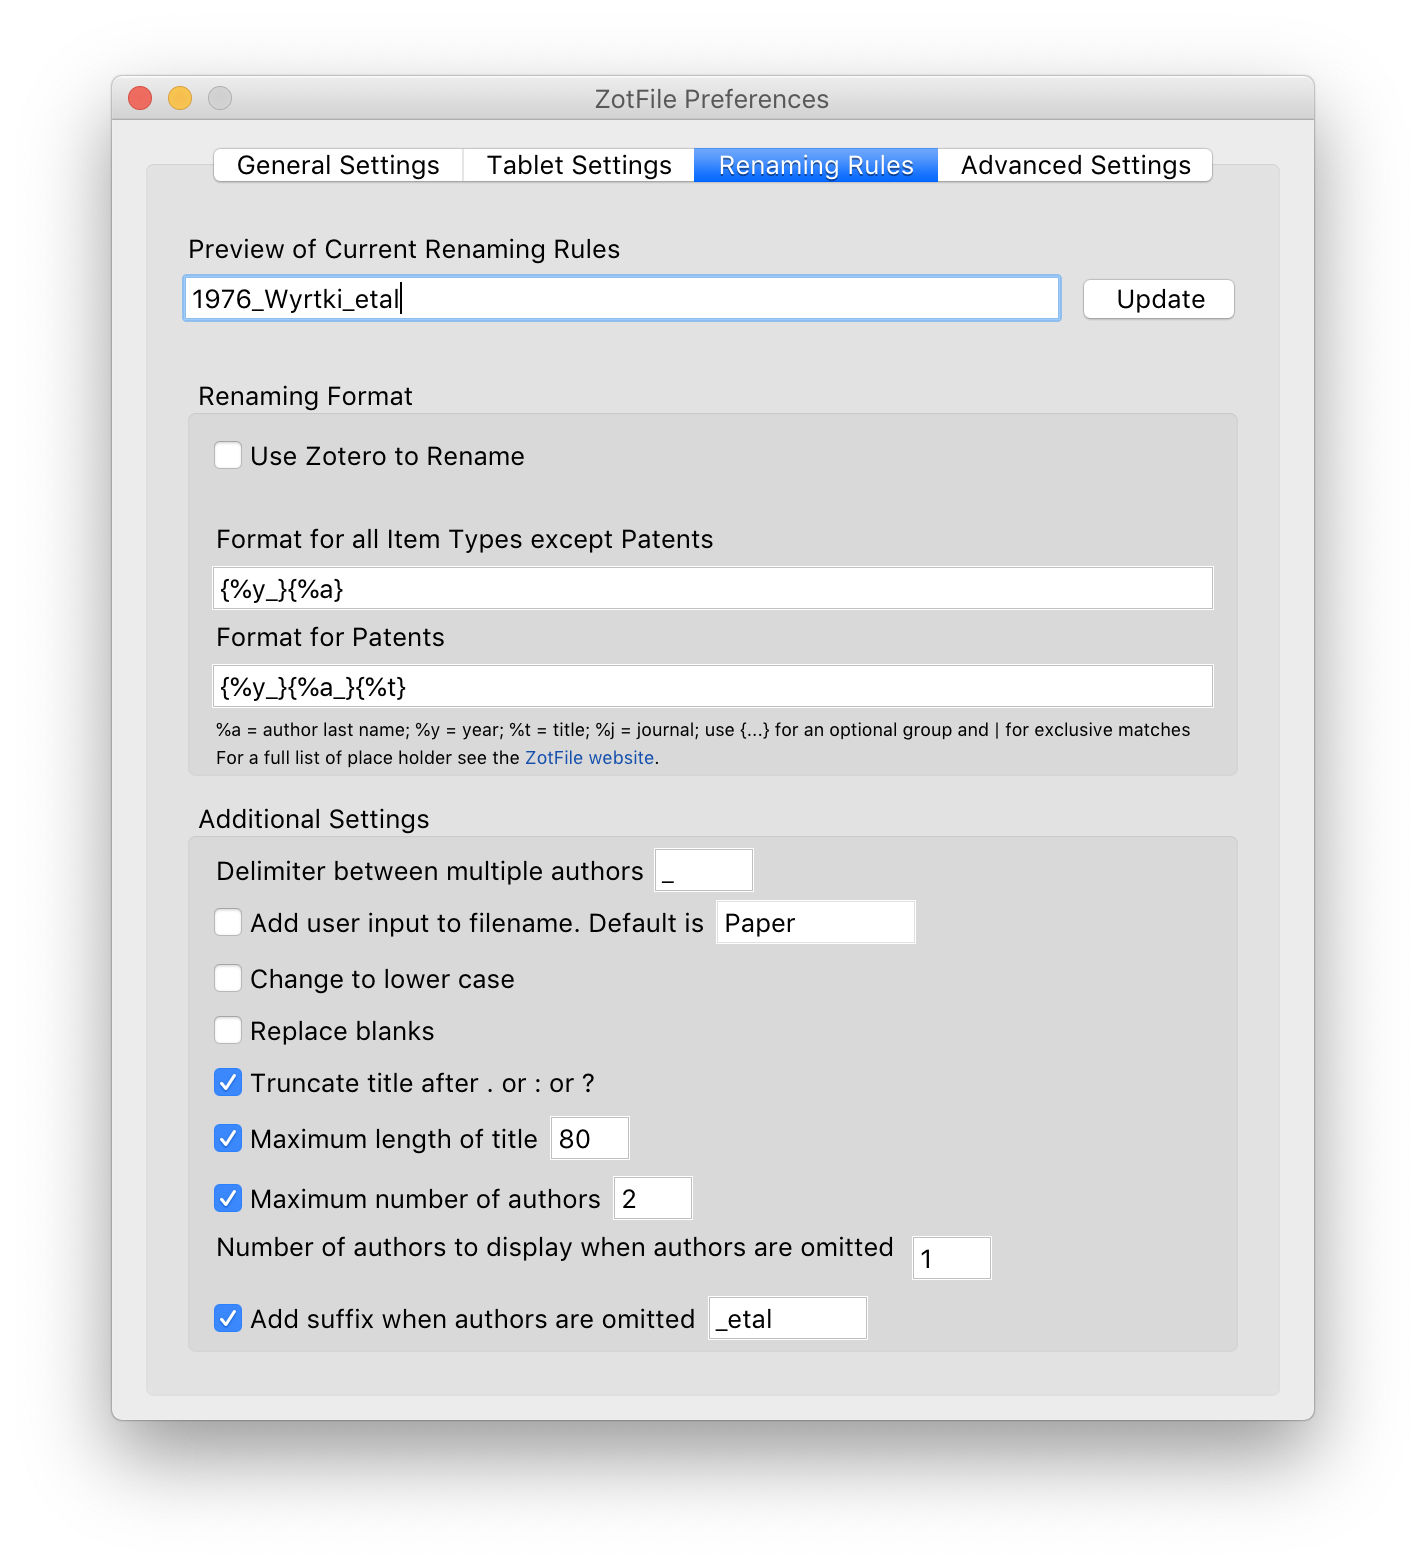Uncheck Truncate title after punctuation
Image resolution: width=1426 pixels, height=1568 pixels.
[x=228, y=1082]
